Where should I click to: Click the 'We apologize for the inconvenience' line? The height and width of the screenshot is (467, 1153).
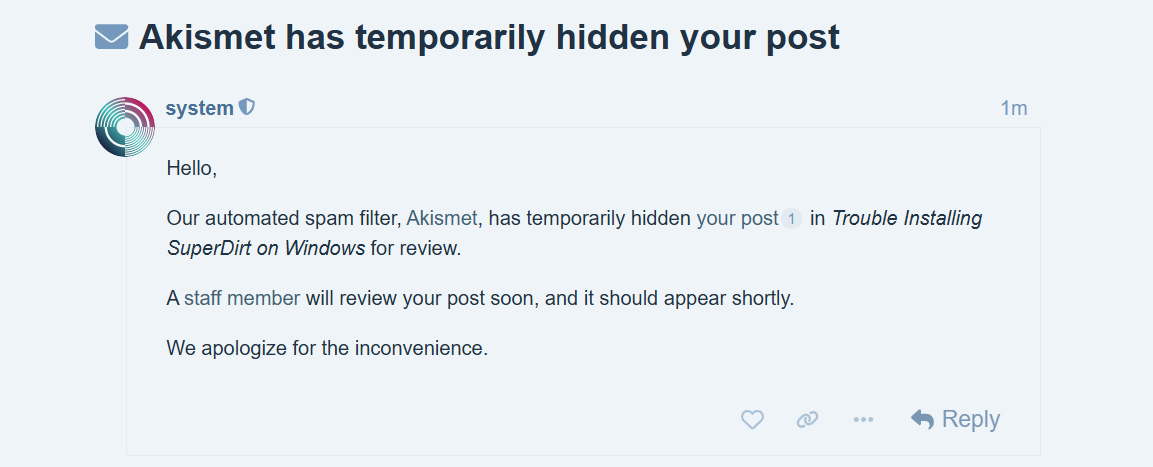[327, 349]
